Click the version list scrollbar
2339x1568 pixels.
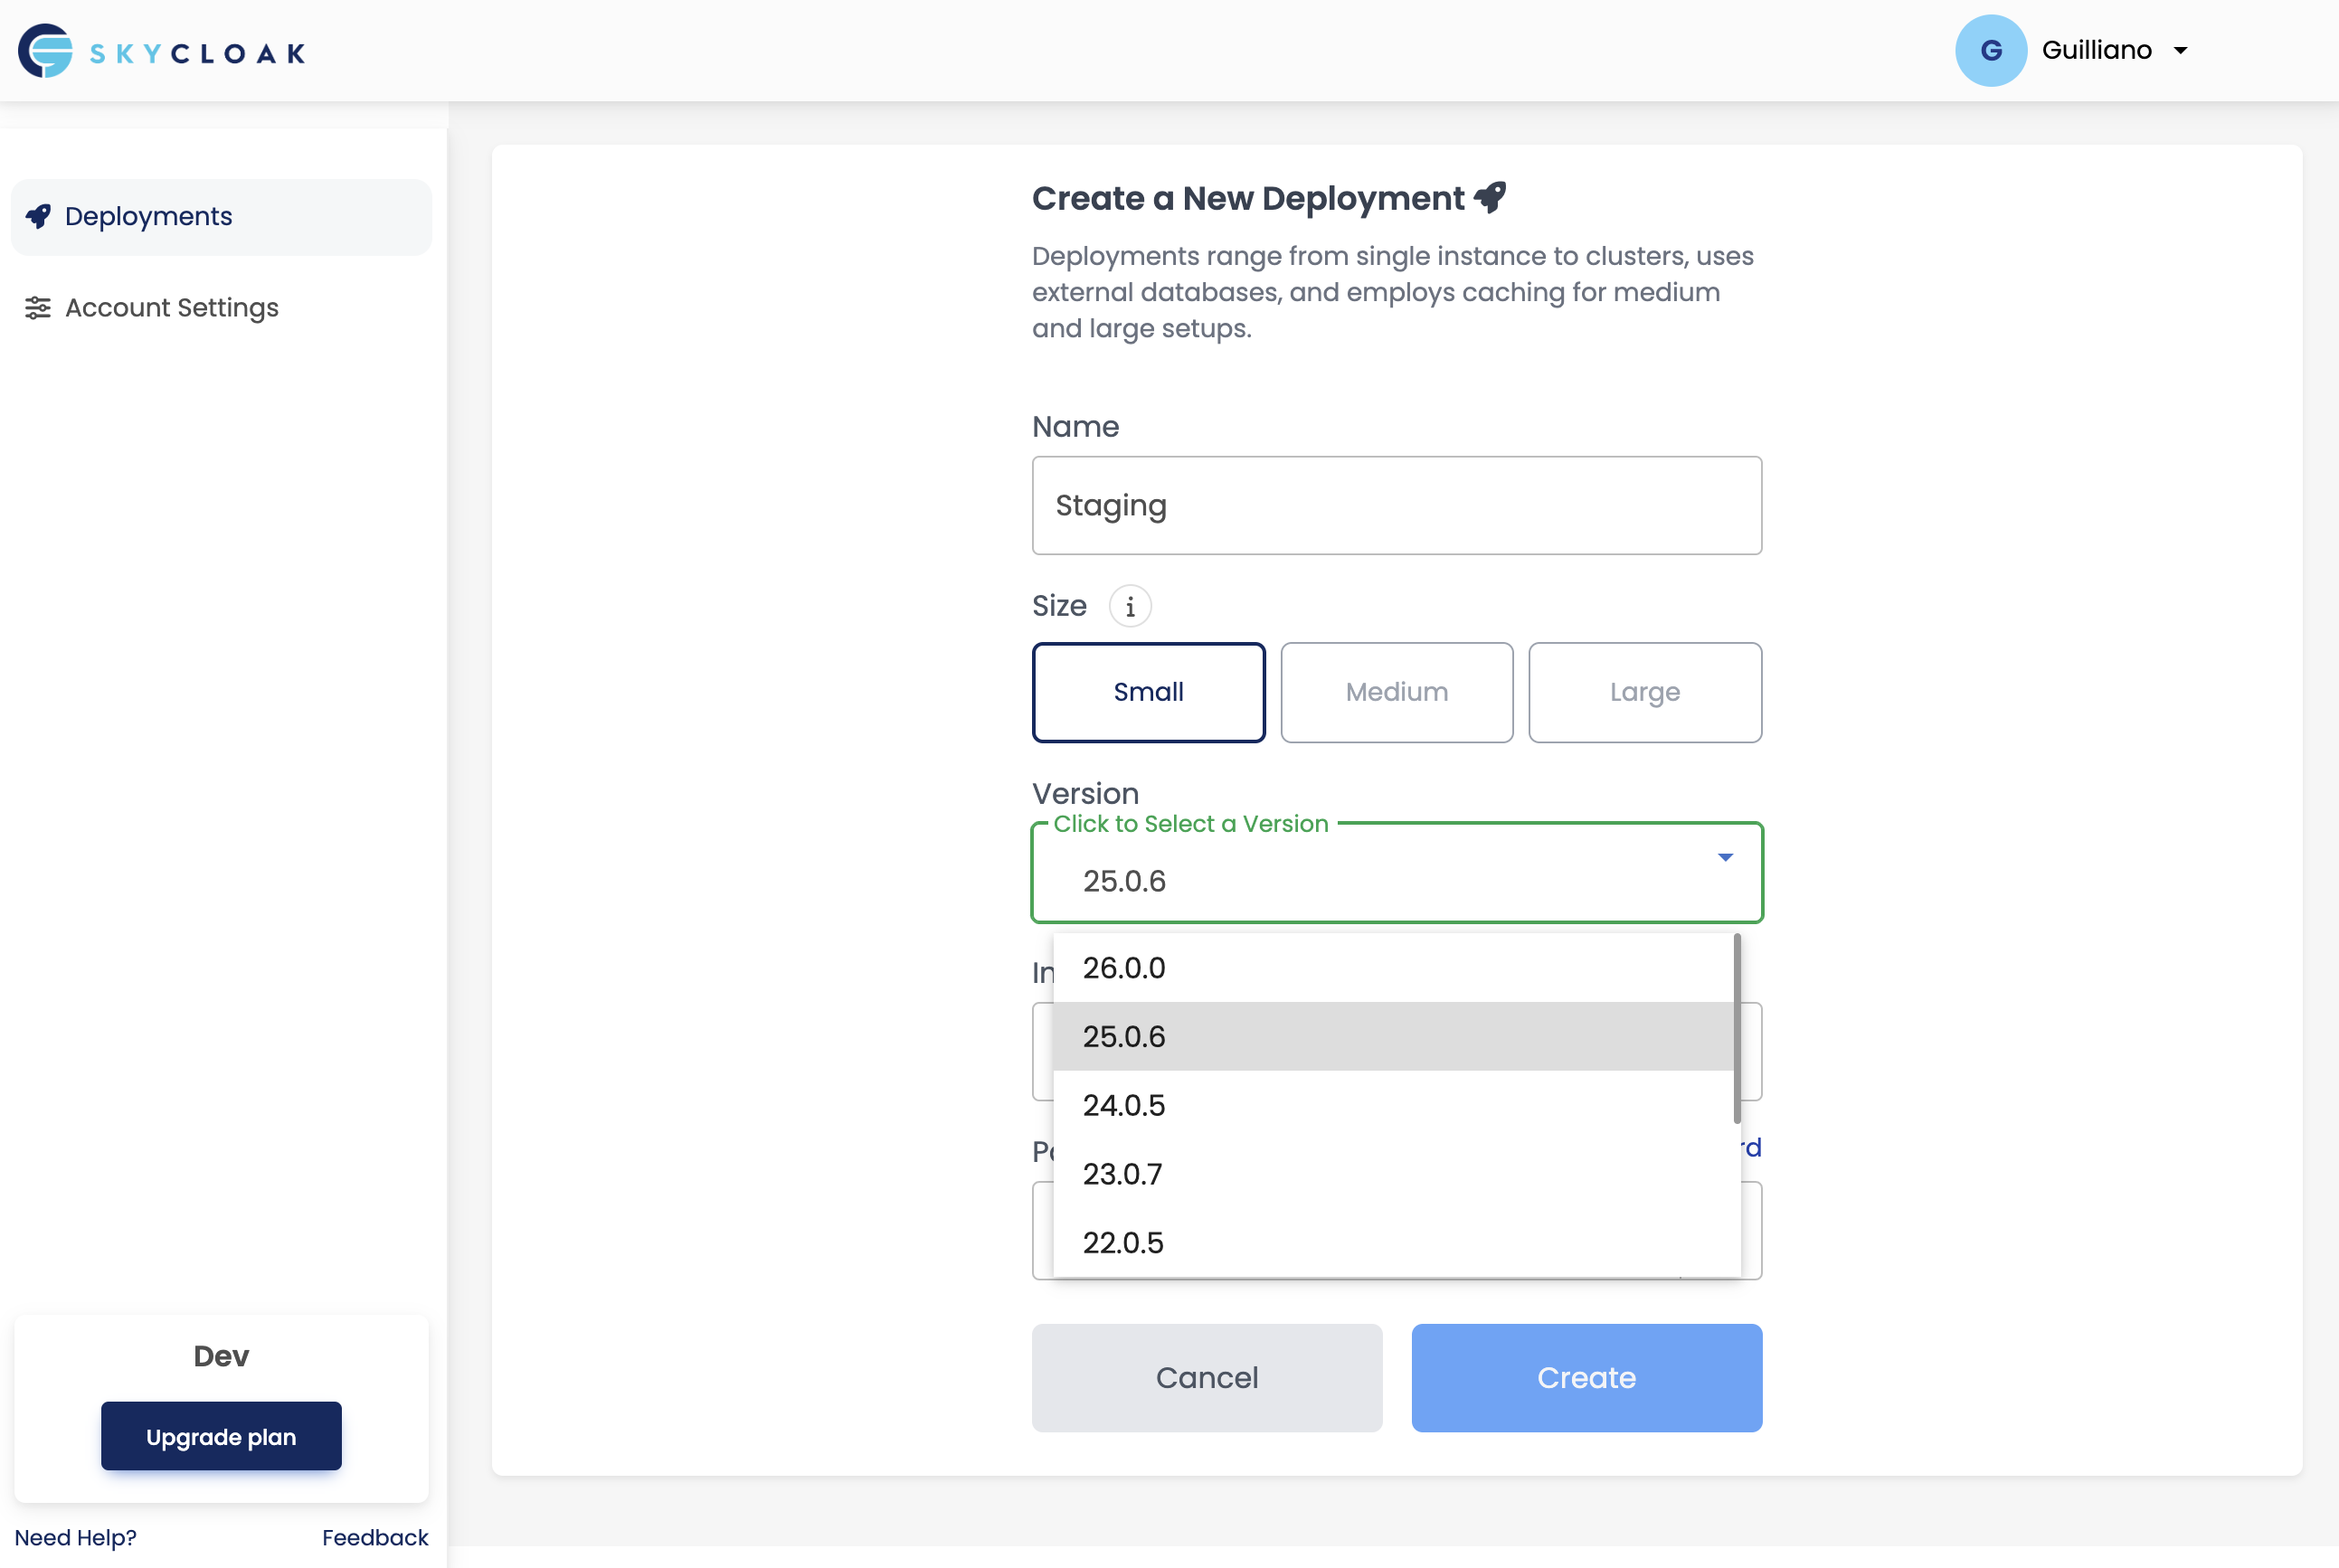coord(1737,1028)
